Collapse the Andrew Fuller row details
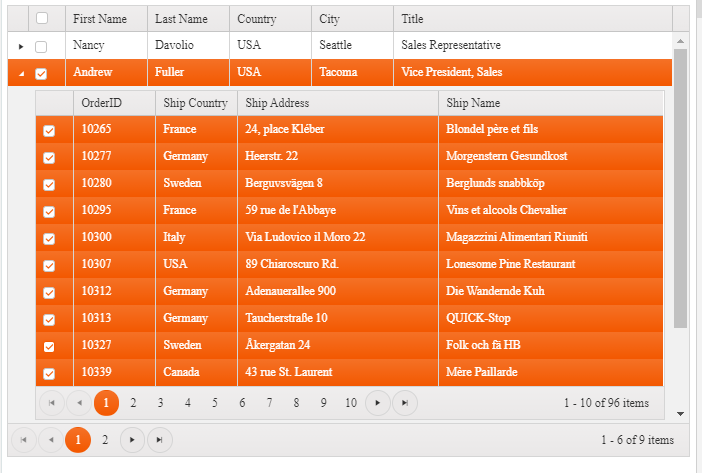The width and height of the screenshot is (702, 473). 21,73
